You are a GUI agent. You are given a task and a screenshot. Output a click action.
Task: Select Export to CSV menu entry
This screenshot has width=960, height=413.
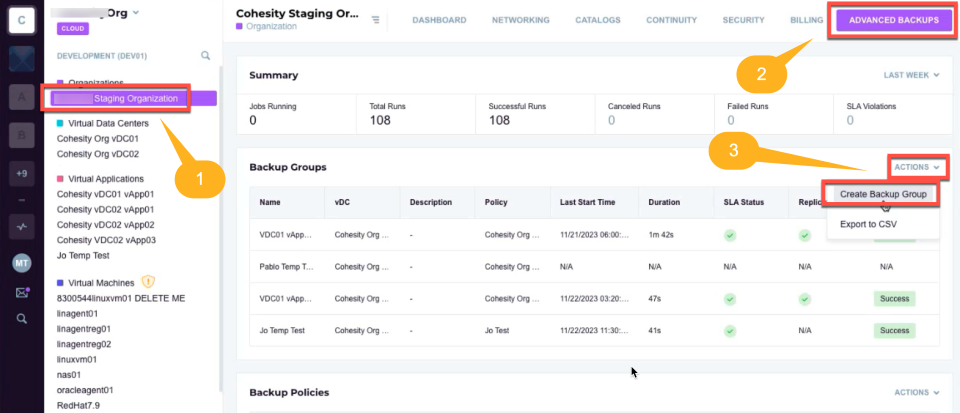click(x=868, y=224)
